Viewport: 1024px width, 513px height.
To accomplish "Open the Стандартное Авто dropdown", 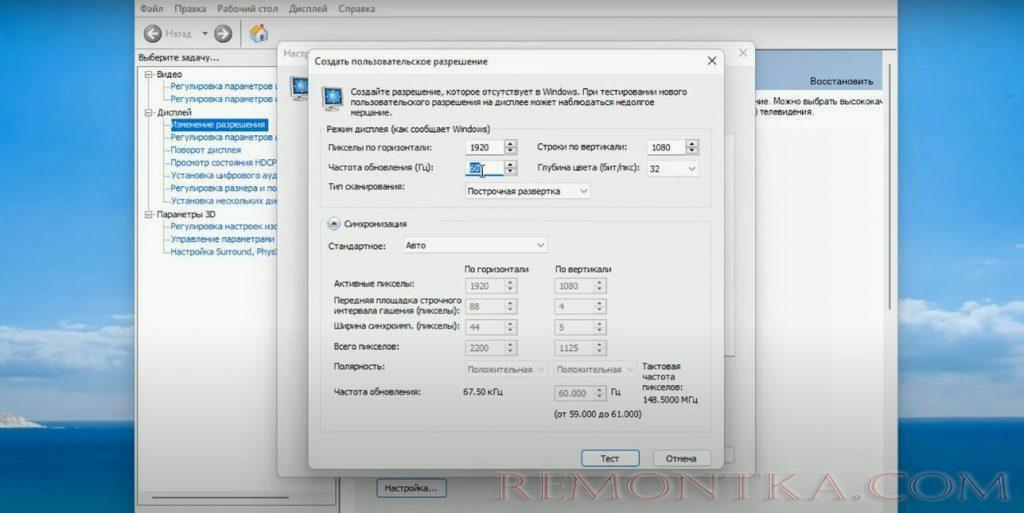I will point(475,245).
